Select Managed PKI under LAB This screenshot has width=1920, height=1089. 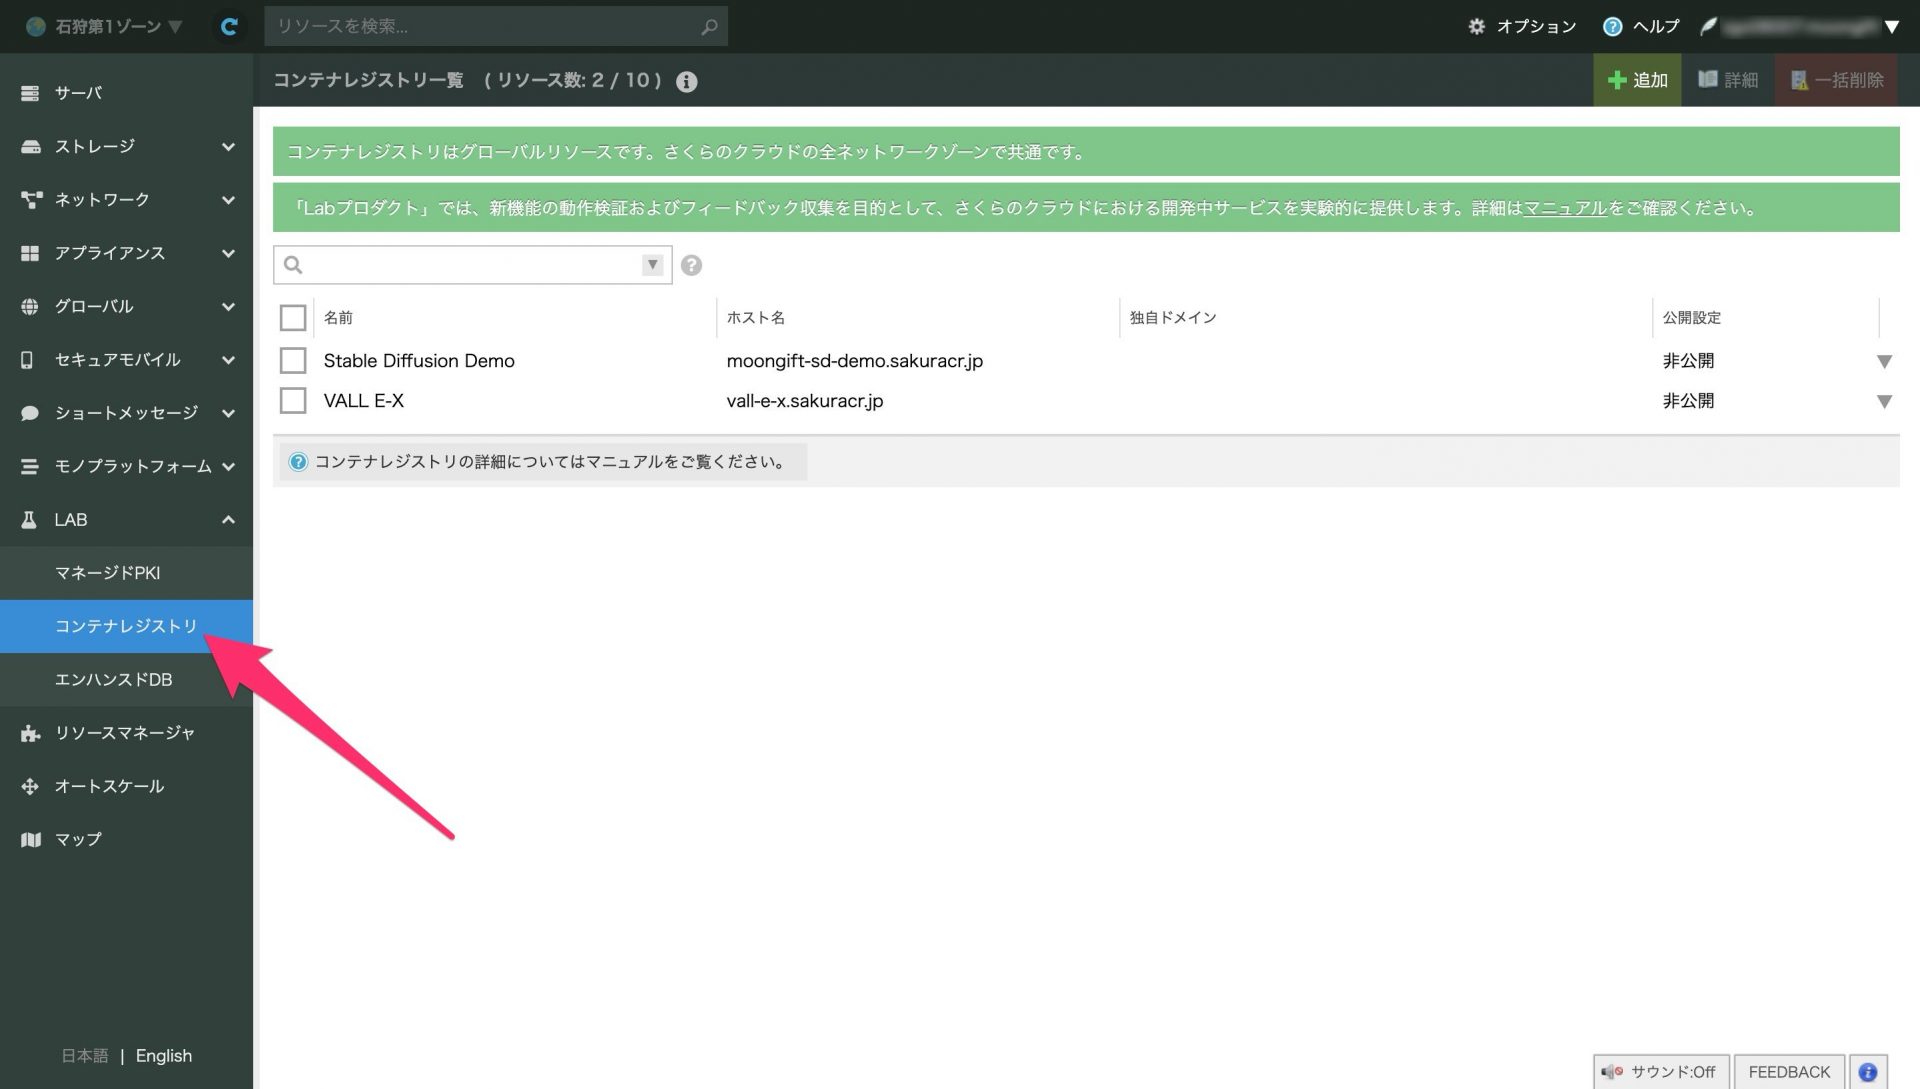[x=108, y=573]
